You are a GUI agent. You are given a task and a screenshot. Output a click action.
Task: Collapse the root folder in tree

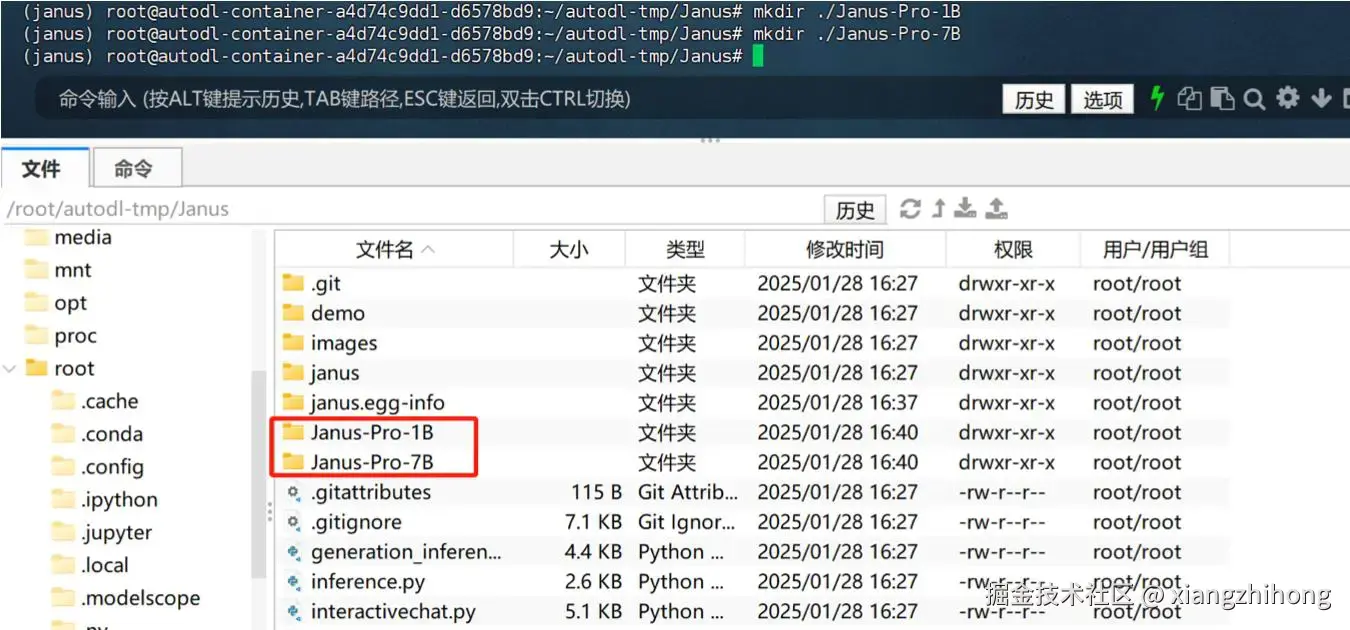point(10,368)
